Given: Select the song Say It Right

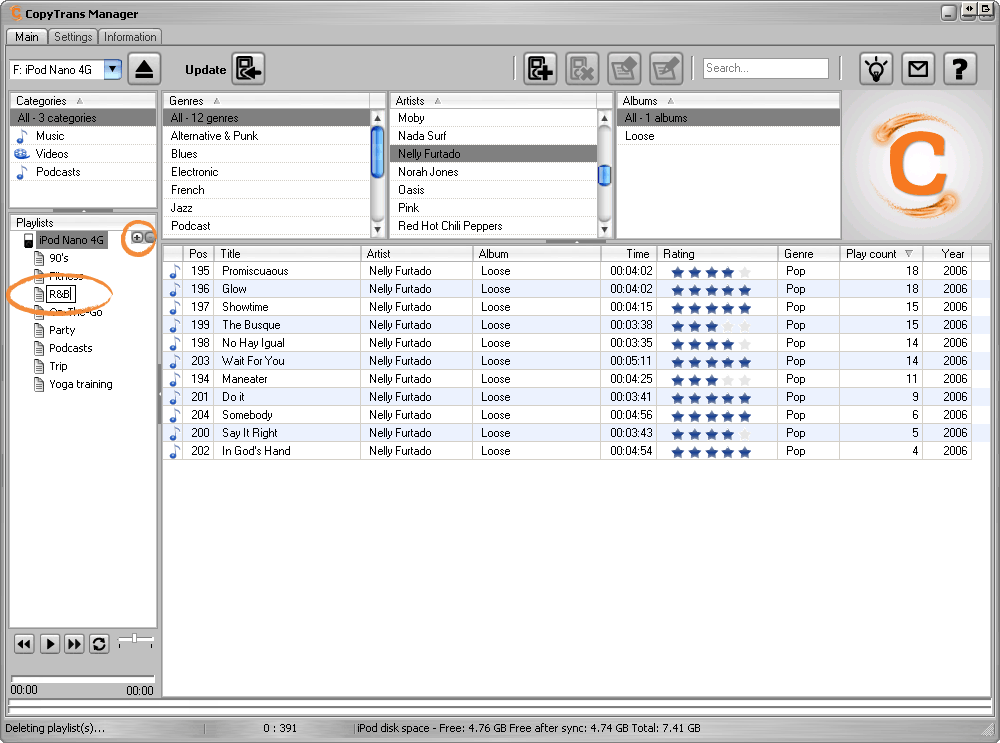Looking at the screenshot, I should click(567, 432).
